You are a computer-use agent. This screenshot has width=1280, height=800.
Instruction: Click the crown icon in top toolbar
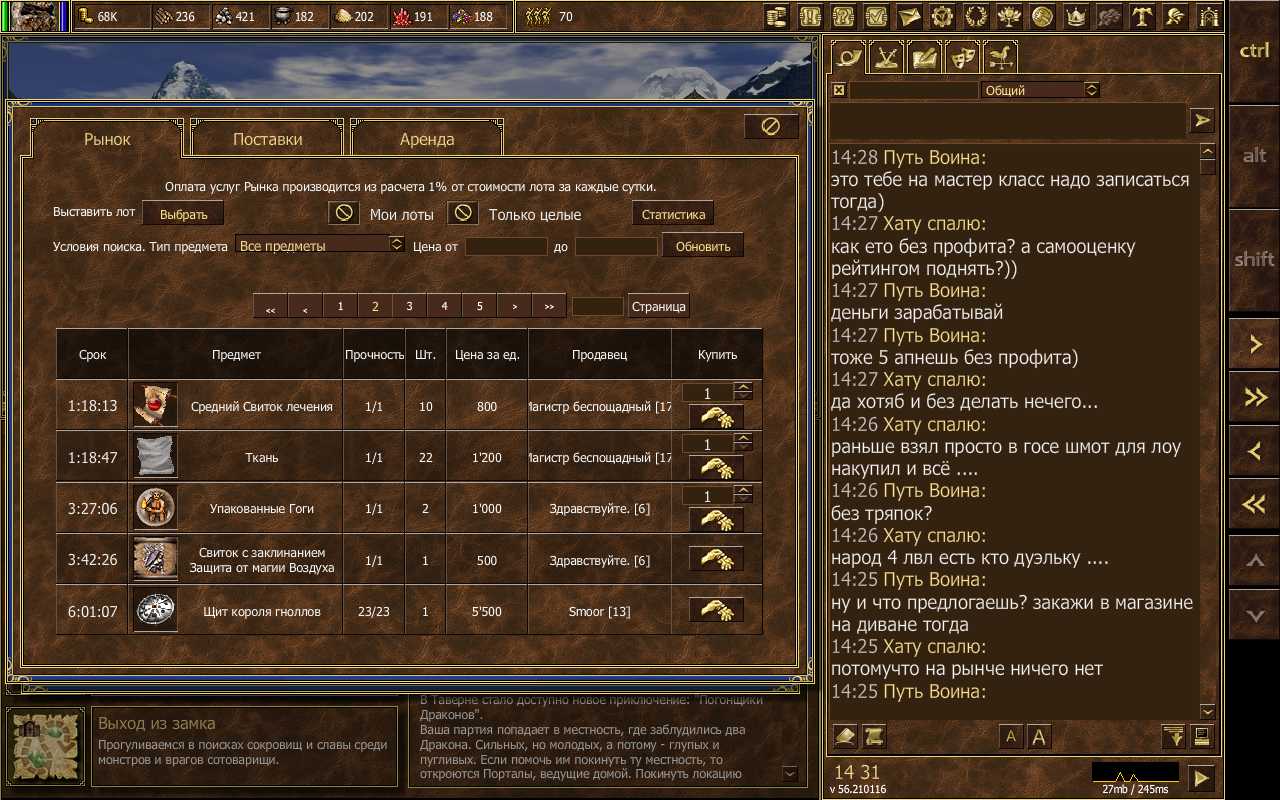[1076, 16]
